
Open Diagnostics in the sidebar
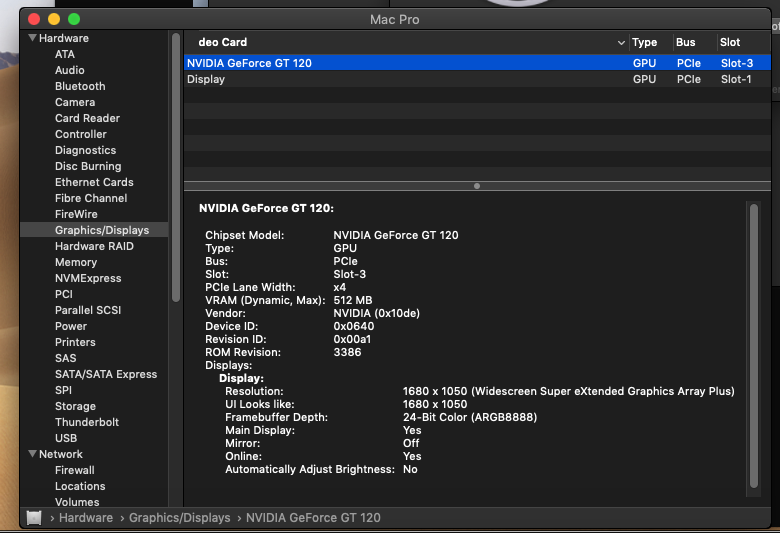click(86, 150)
